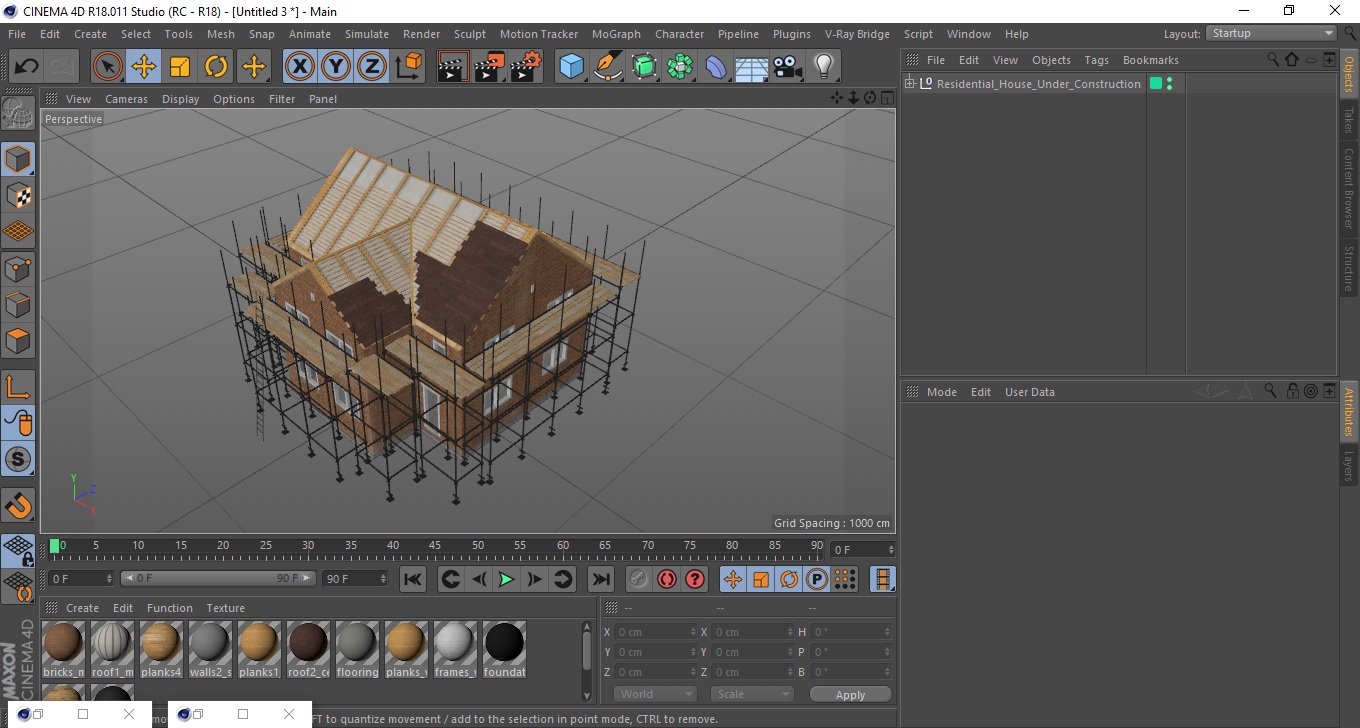Click the Record Active Objects key icon

point(638,579)
